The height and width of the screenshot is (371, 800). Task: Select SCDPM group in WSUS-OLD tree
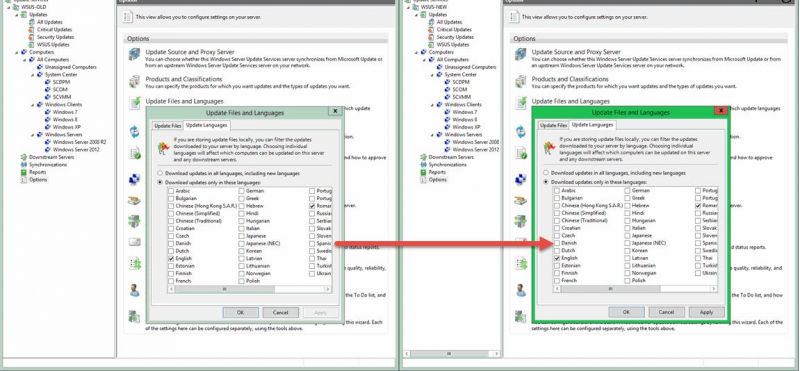(61, 82)
